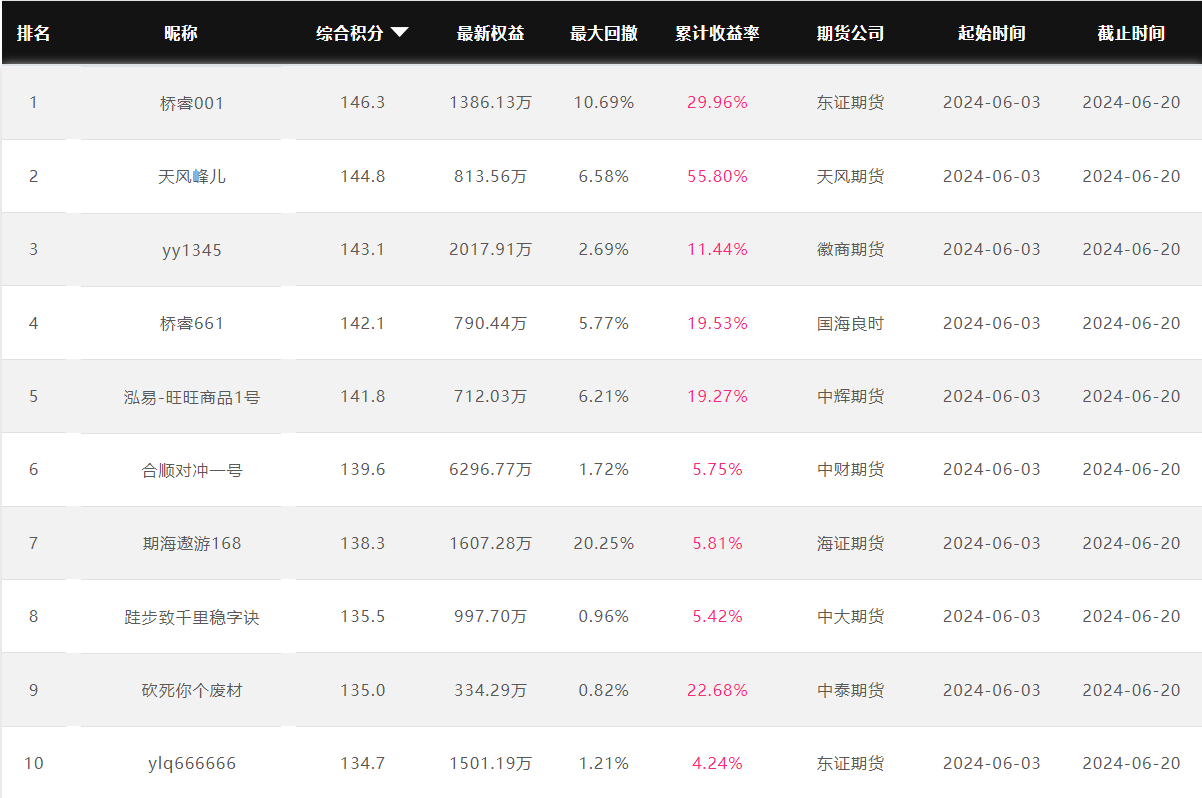Click equity value 1607.28万
This screenshot has width=1202, height=798.
[490, 543]
